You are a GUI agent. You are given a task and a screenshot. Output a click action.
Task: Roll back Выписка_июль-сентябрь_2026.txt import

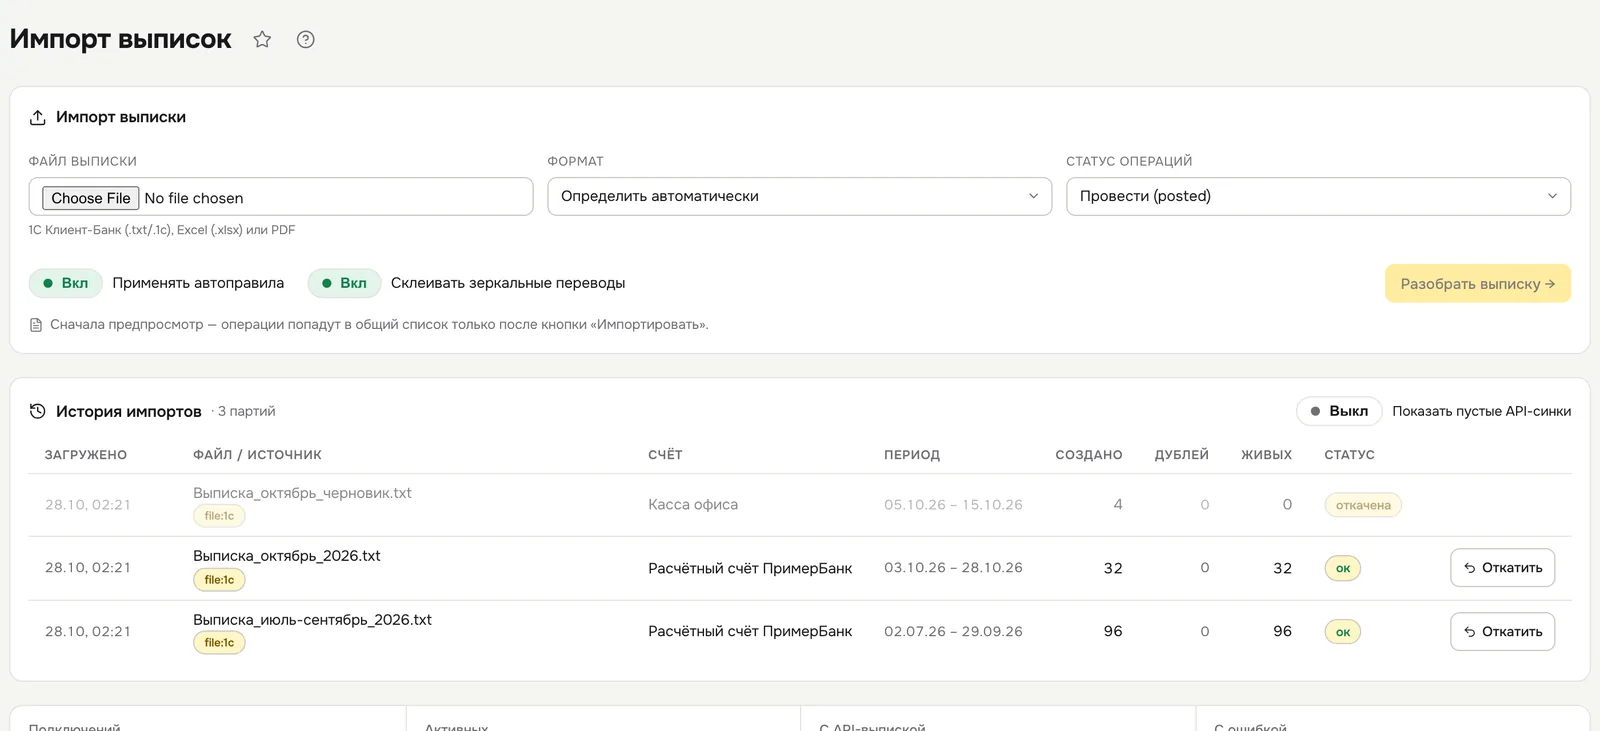coord(1502,632)
